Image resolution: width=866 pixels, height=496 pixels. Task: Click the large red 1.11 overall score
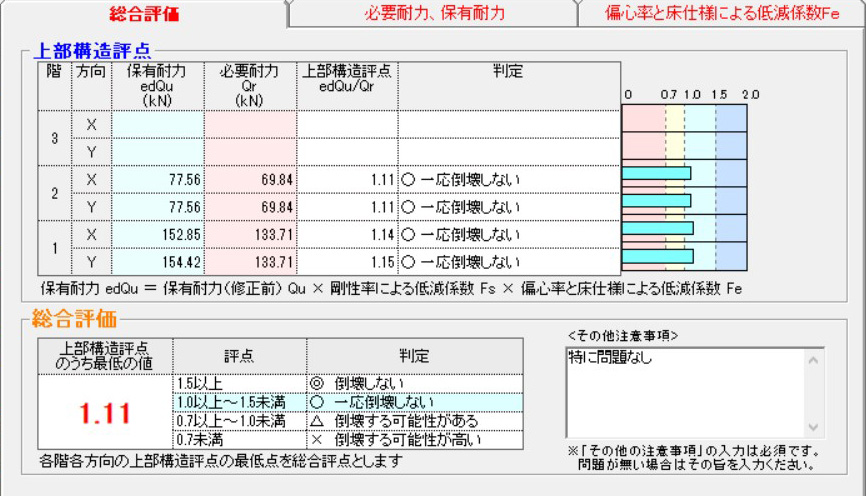pos(105,413)
